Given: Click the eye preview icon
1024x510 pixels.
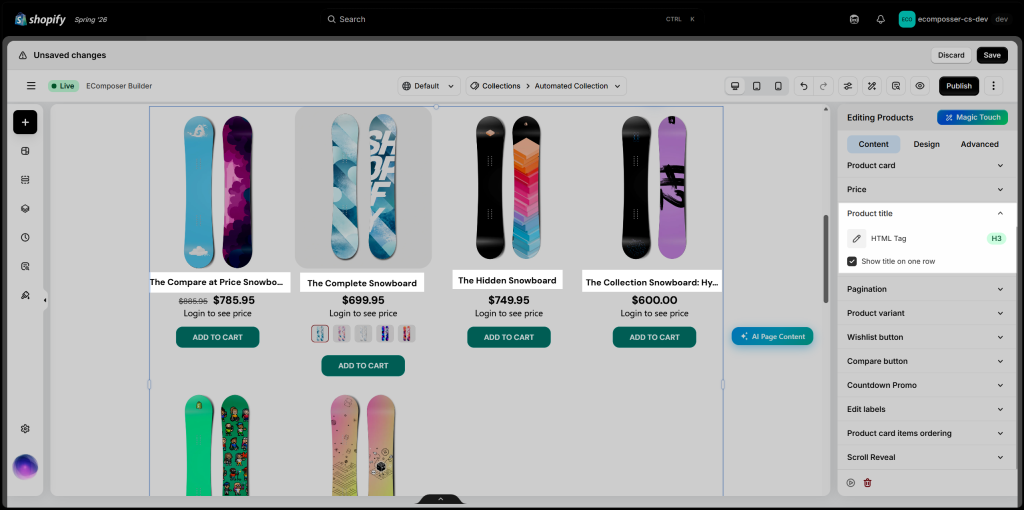Looking at the screenshot, I should click(x=920, y=86).
